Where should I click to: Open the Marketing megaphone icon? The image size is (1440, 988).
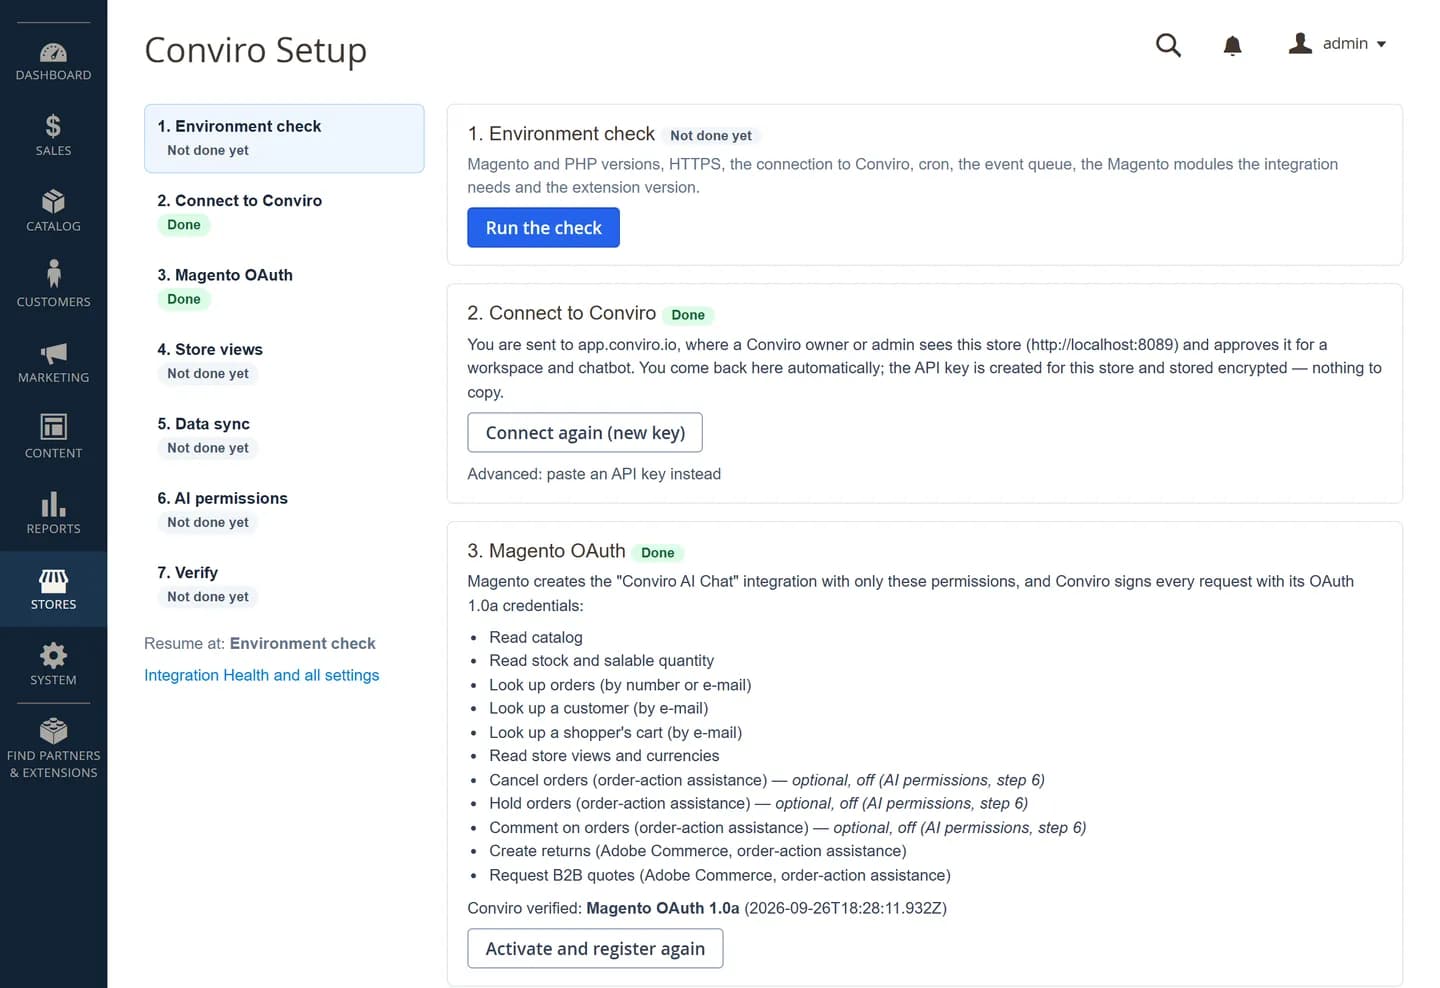point(53,353)
